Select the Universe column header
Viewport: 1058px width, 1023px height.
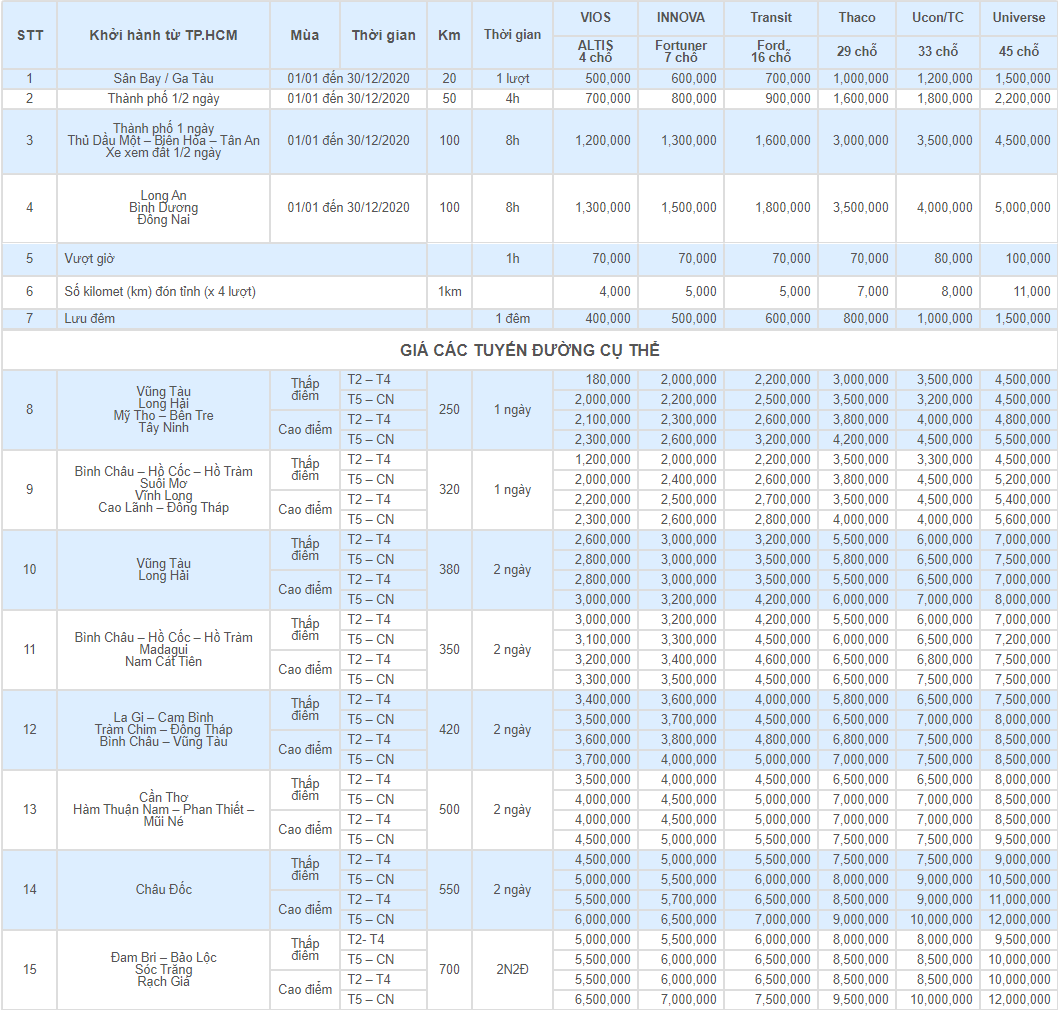coord(1018,17)
